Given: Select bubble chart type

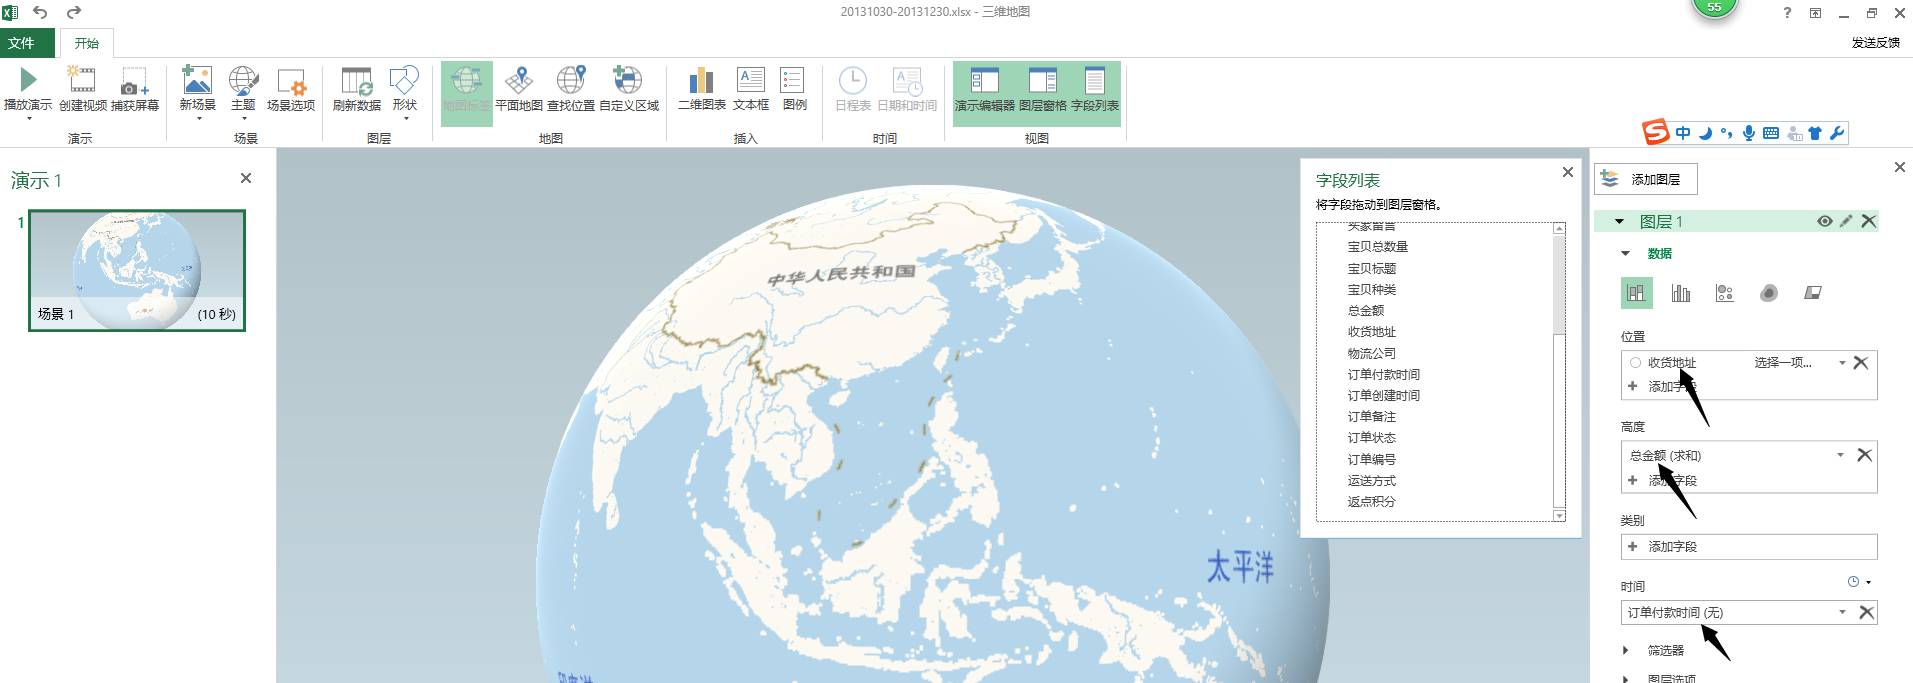Looking at the screenshot, I should 1725,292.
